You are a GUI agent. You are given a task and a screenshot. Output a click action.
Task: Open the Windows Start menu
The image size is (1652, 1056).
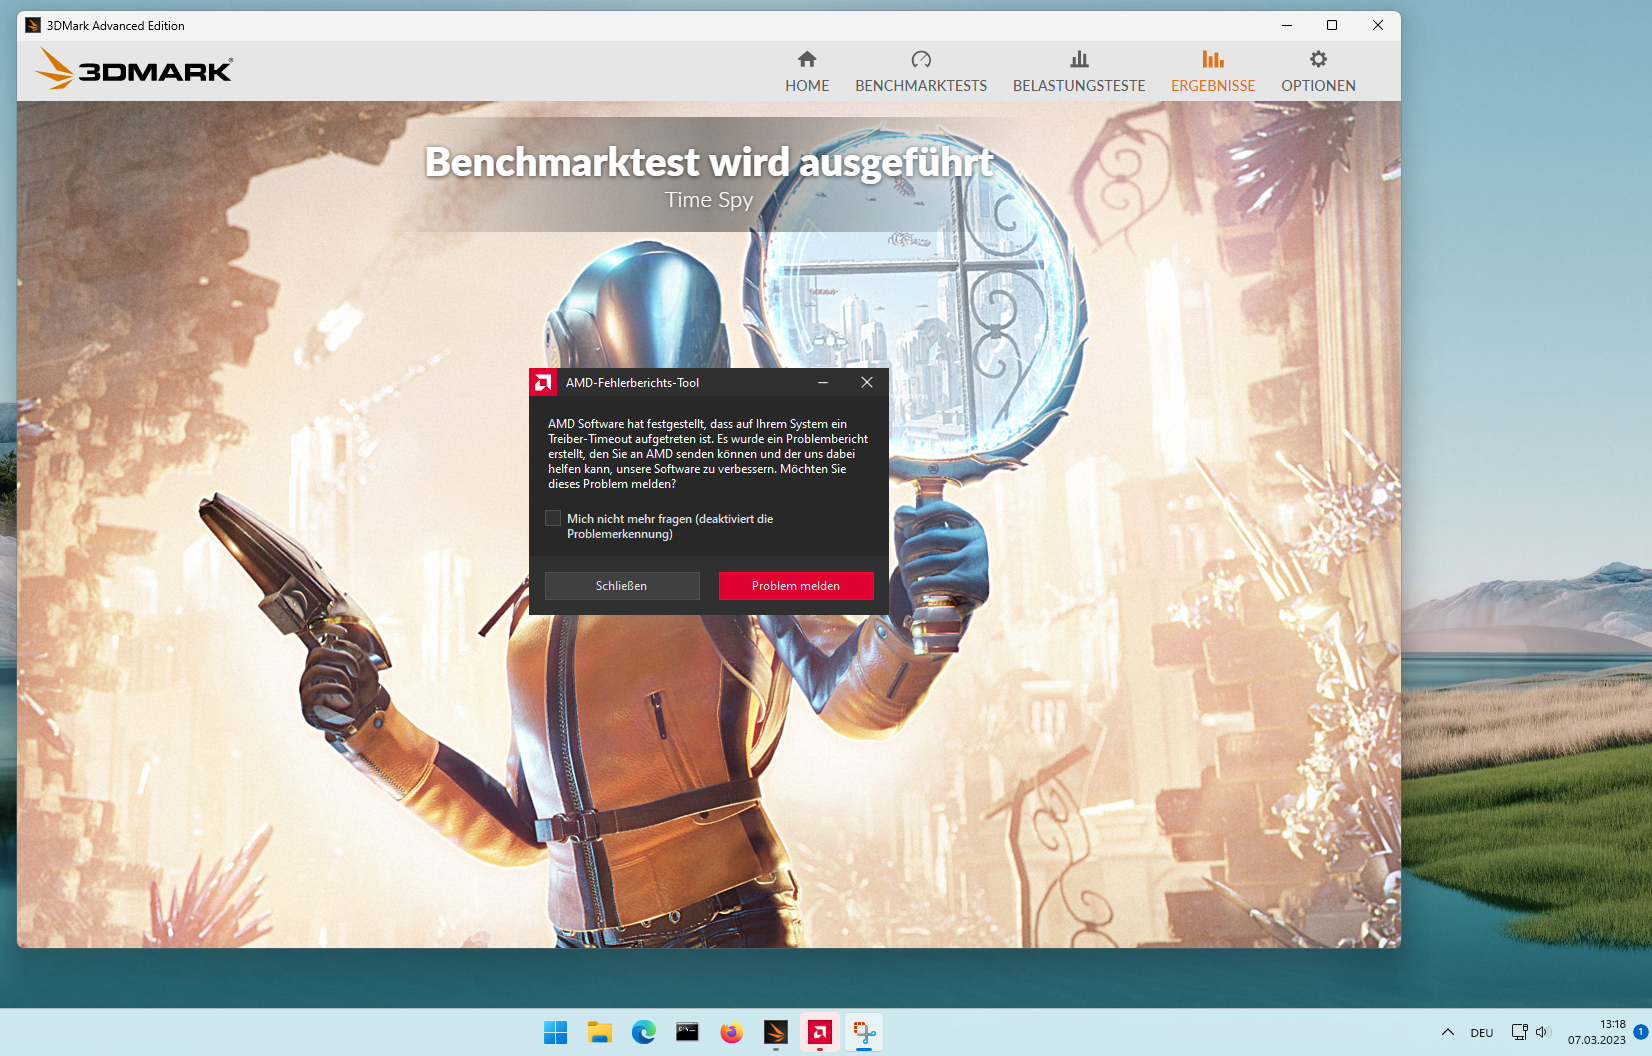pyautogui.click(x=556, y=1032)
